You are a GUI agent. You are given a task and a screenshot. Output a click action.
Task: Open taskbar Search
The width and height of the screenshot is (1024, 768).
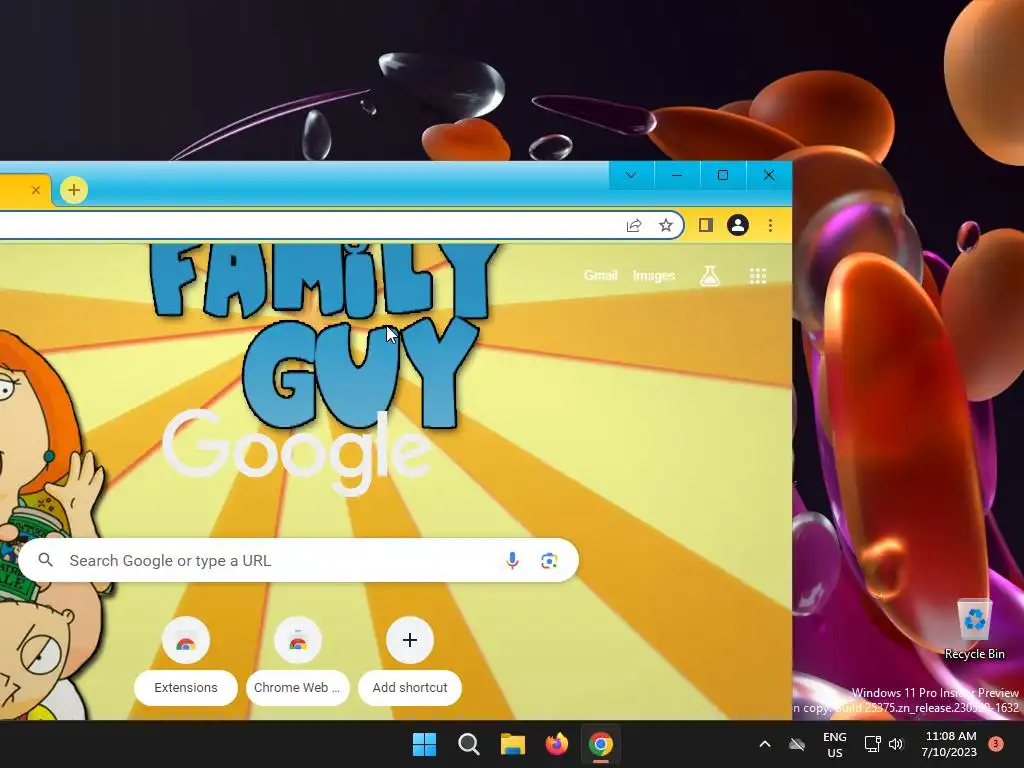[468, 744]
